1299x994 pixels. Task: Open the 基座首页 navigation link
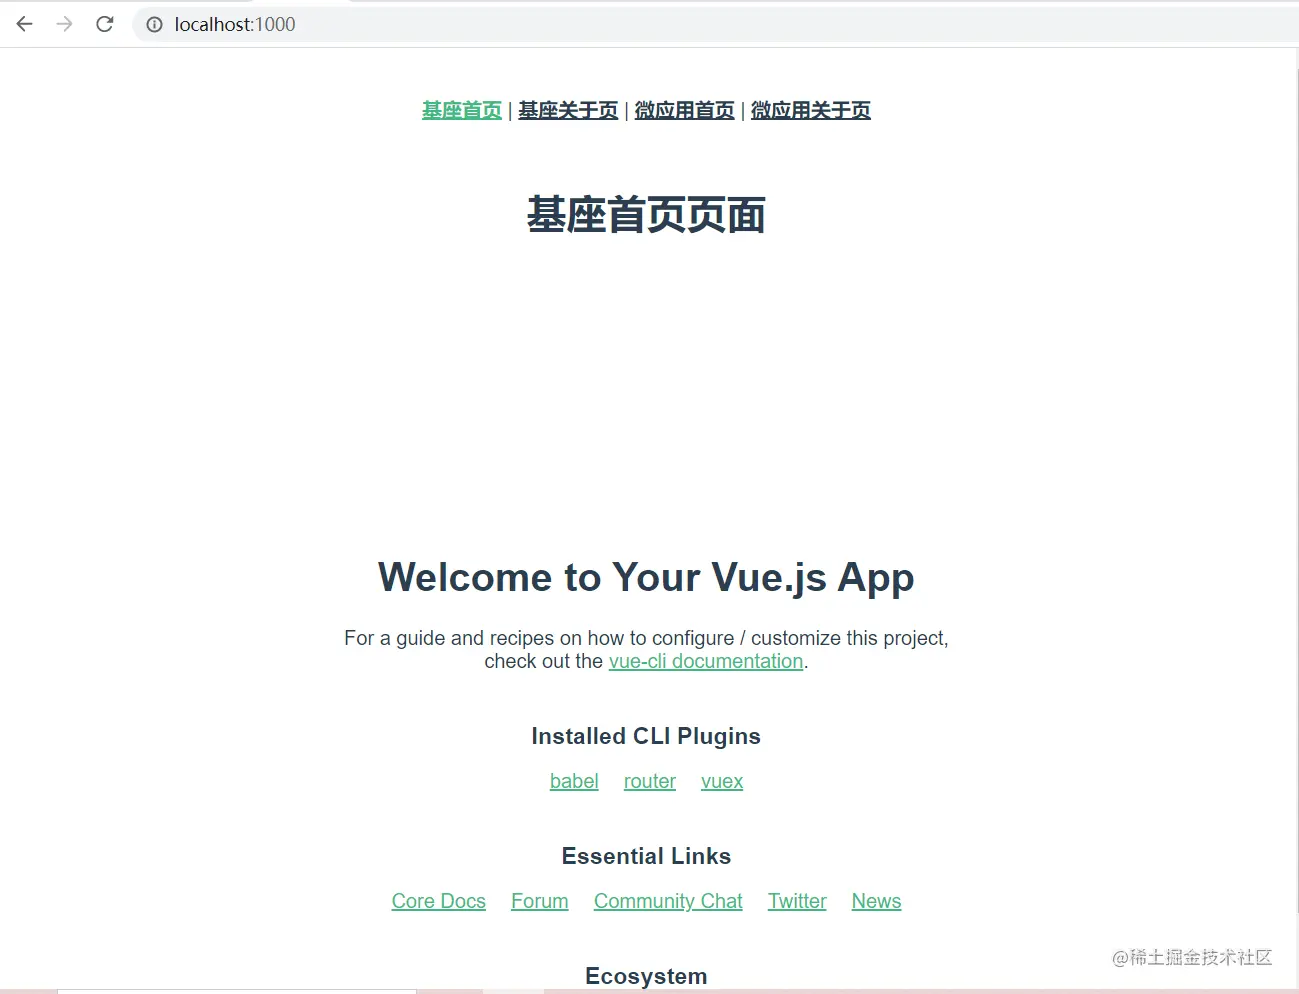click(462, 110)
